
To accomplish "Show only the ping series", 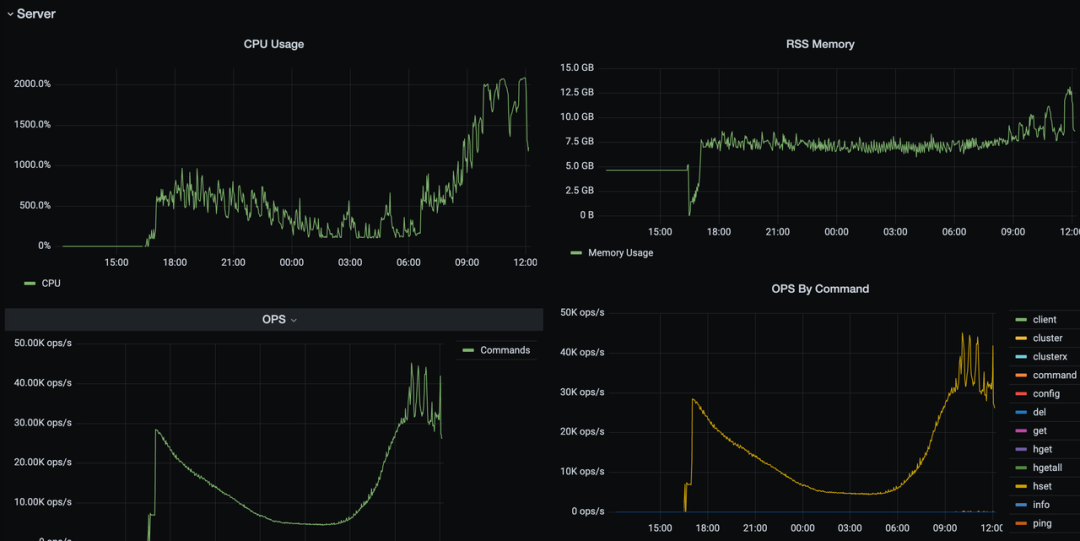I will 1042,524.
